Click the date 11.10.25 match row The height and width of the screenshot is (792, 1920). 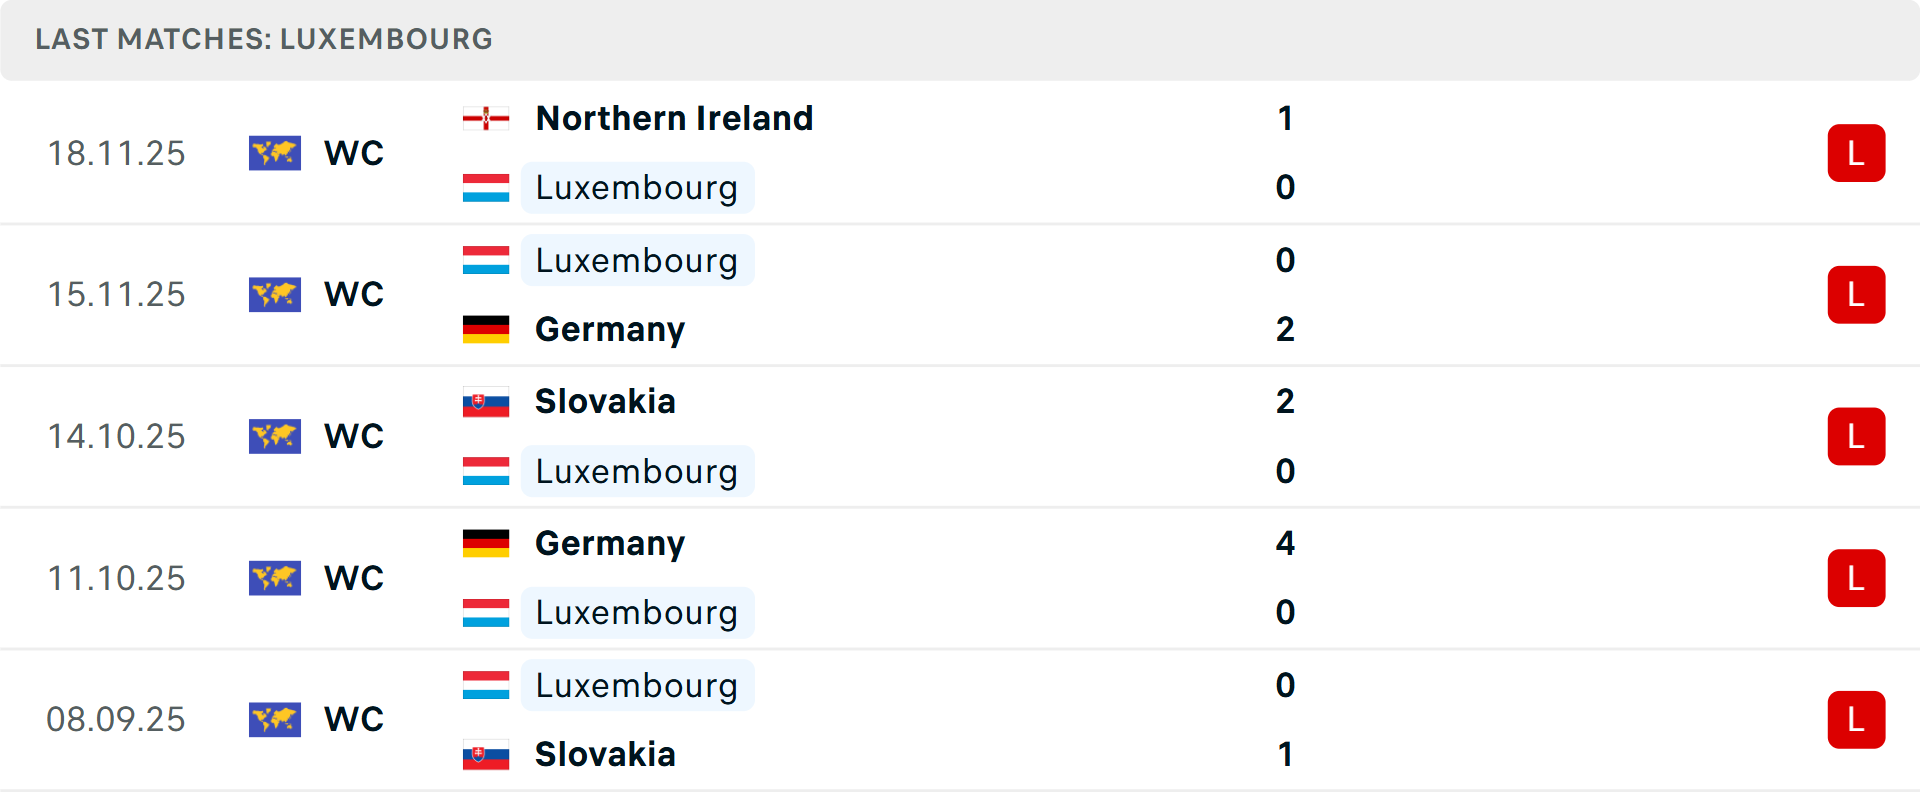(960, 578)
